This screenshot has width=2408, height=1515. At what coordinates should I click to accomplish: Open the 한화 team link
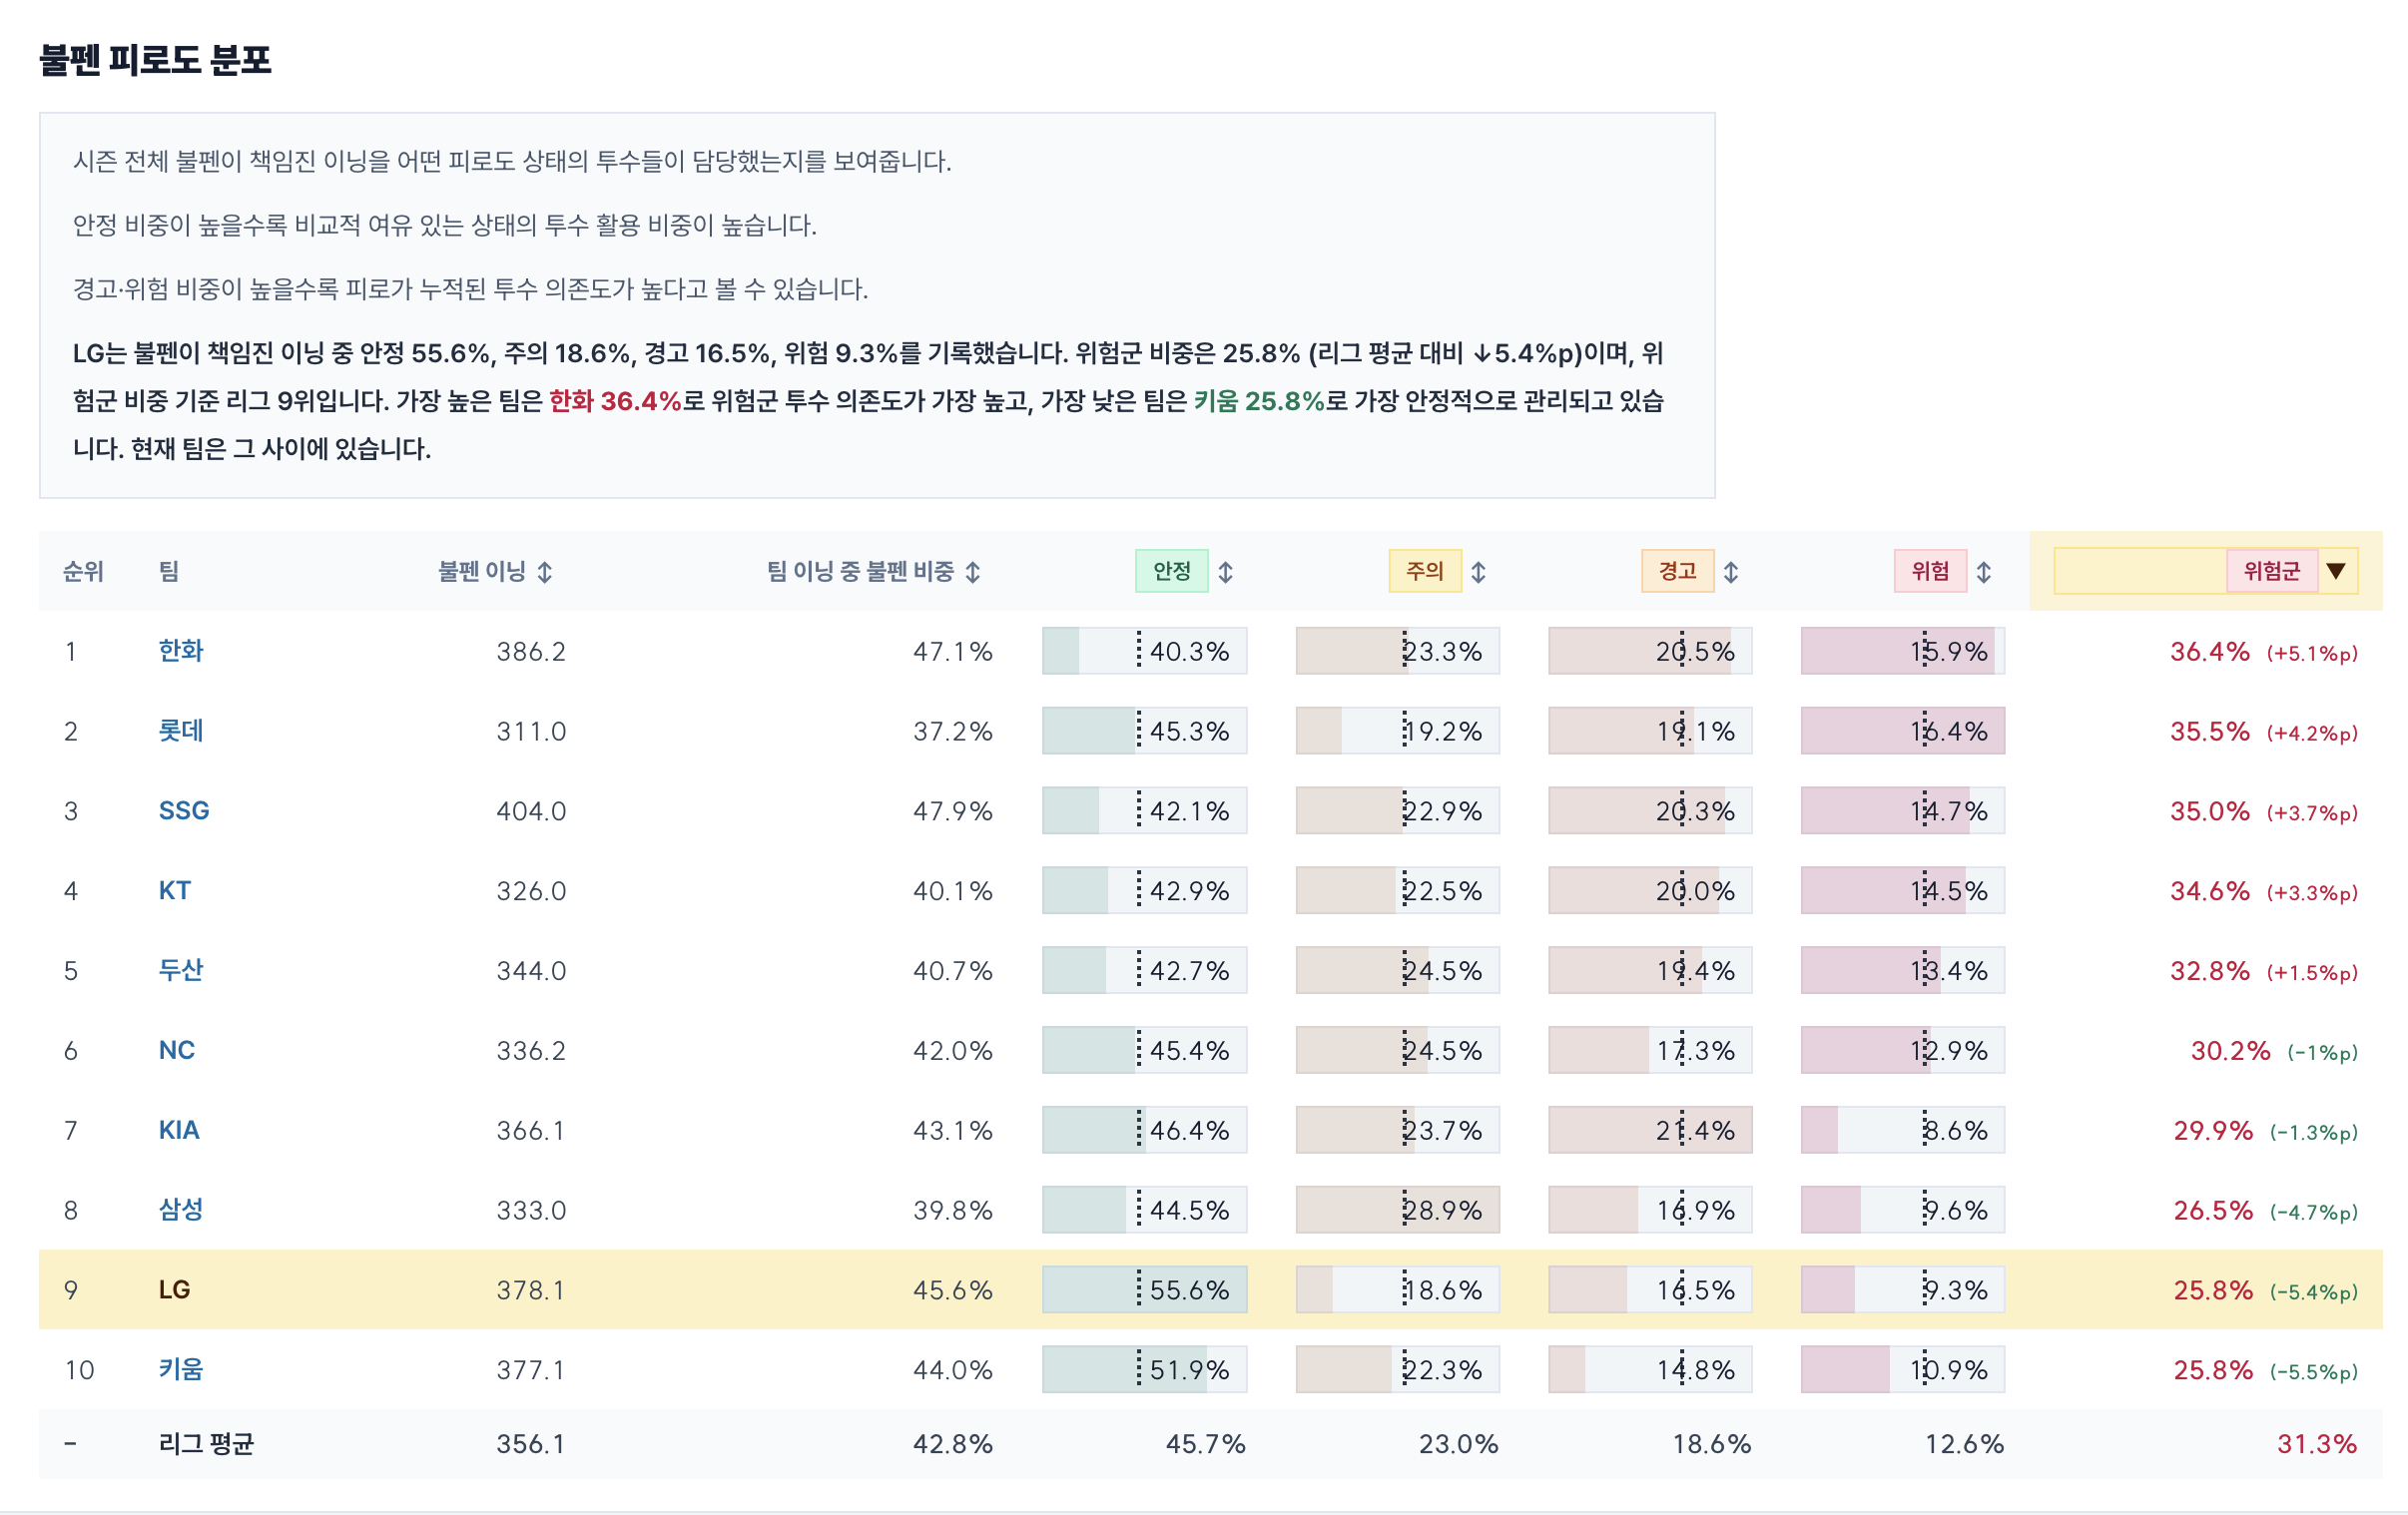(181, 651)
